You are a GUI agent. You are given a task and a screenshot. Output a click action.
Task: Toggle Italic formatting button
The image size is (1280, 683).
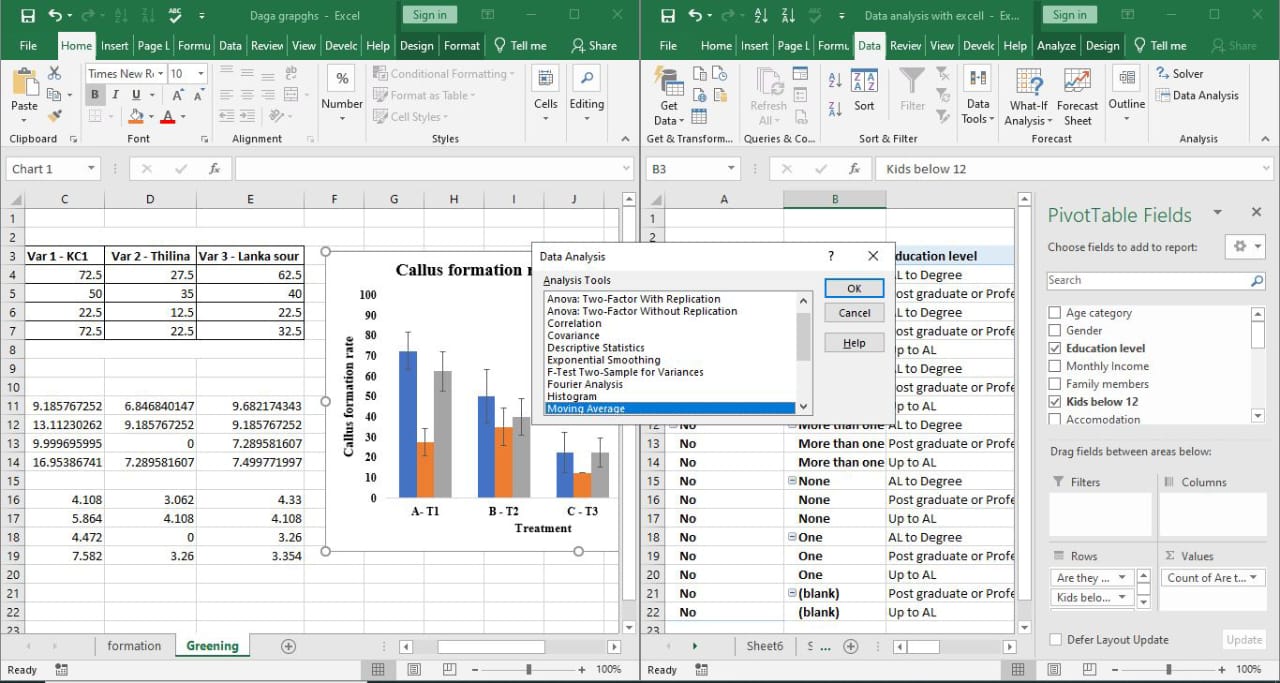[x=115, y=95]
